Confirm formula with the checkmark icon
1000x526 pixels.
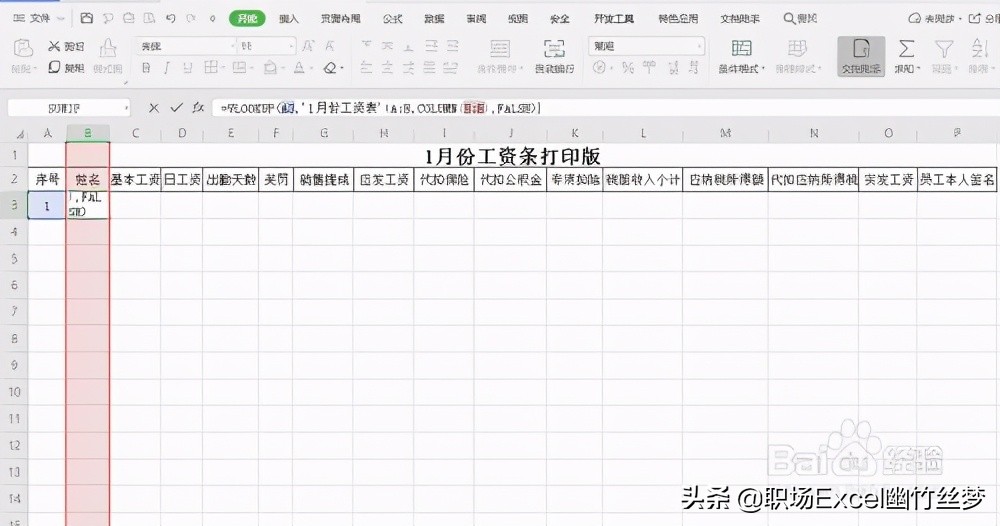176,107
